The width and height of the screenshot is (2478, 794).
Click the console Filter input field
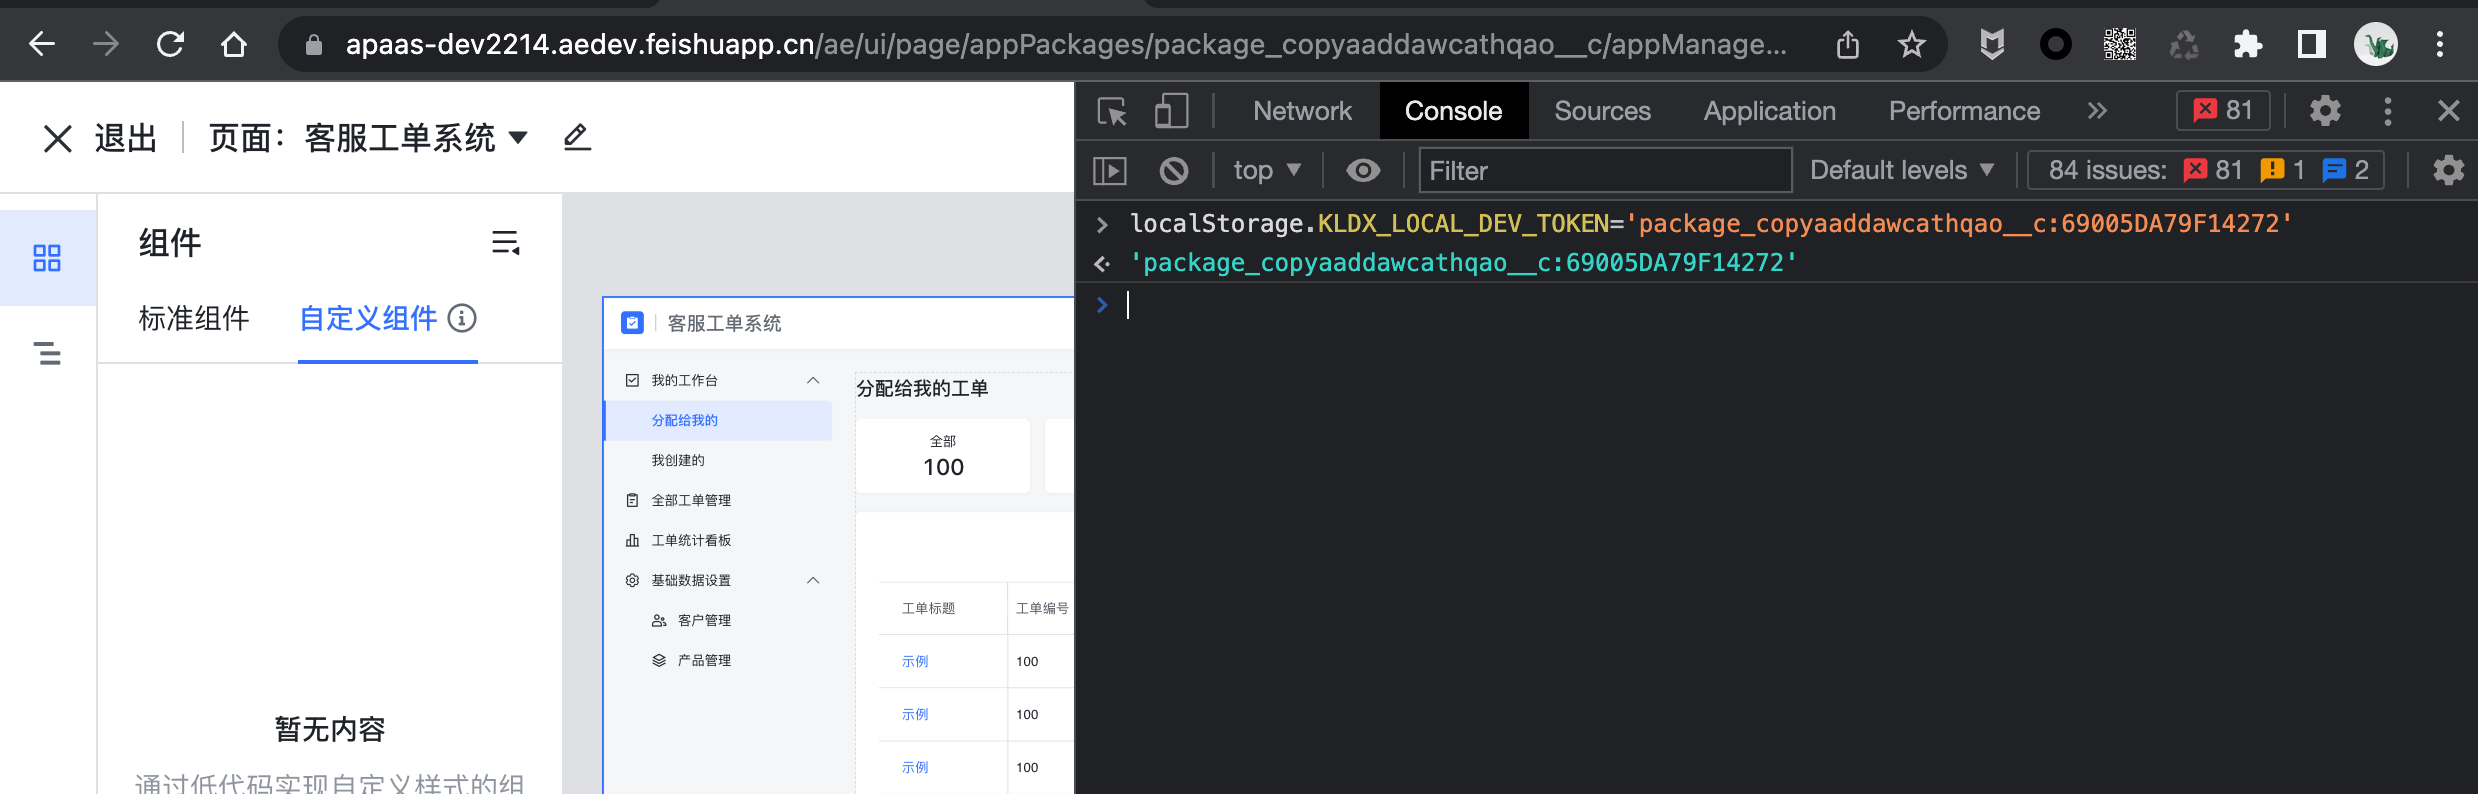coord(1605,171)
